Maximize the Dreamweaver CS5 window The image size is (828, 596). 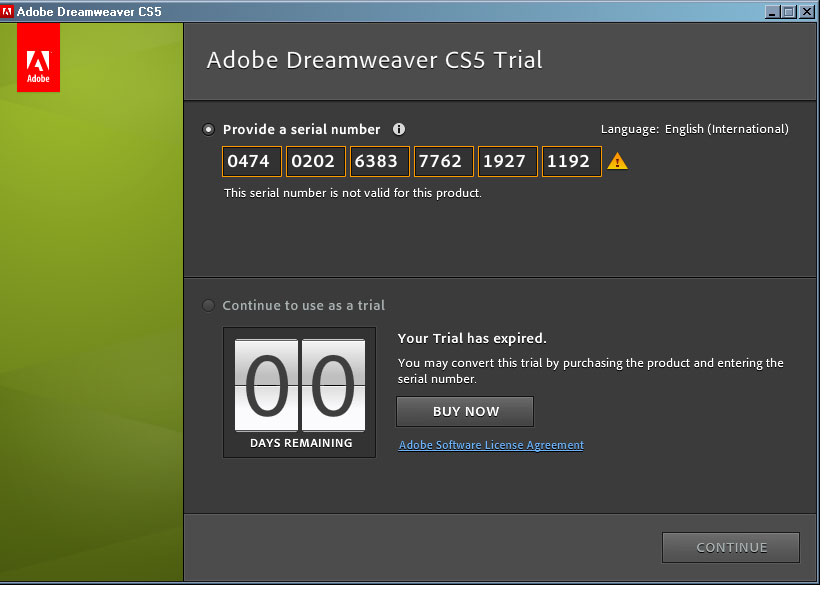point(789,12)
